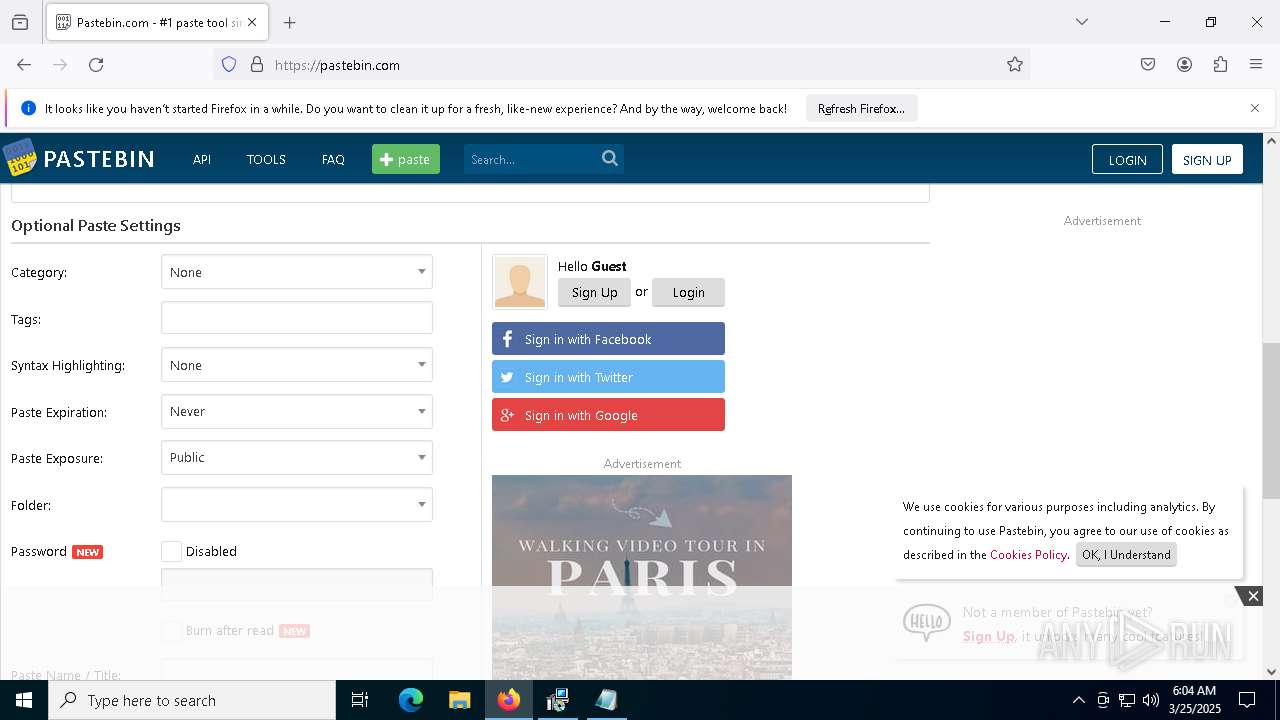Click the Paris walking tour advertisement
This screenshot has width=1280, height=720.
pos(642,577)
